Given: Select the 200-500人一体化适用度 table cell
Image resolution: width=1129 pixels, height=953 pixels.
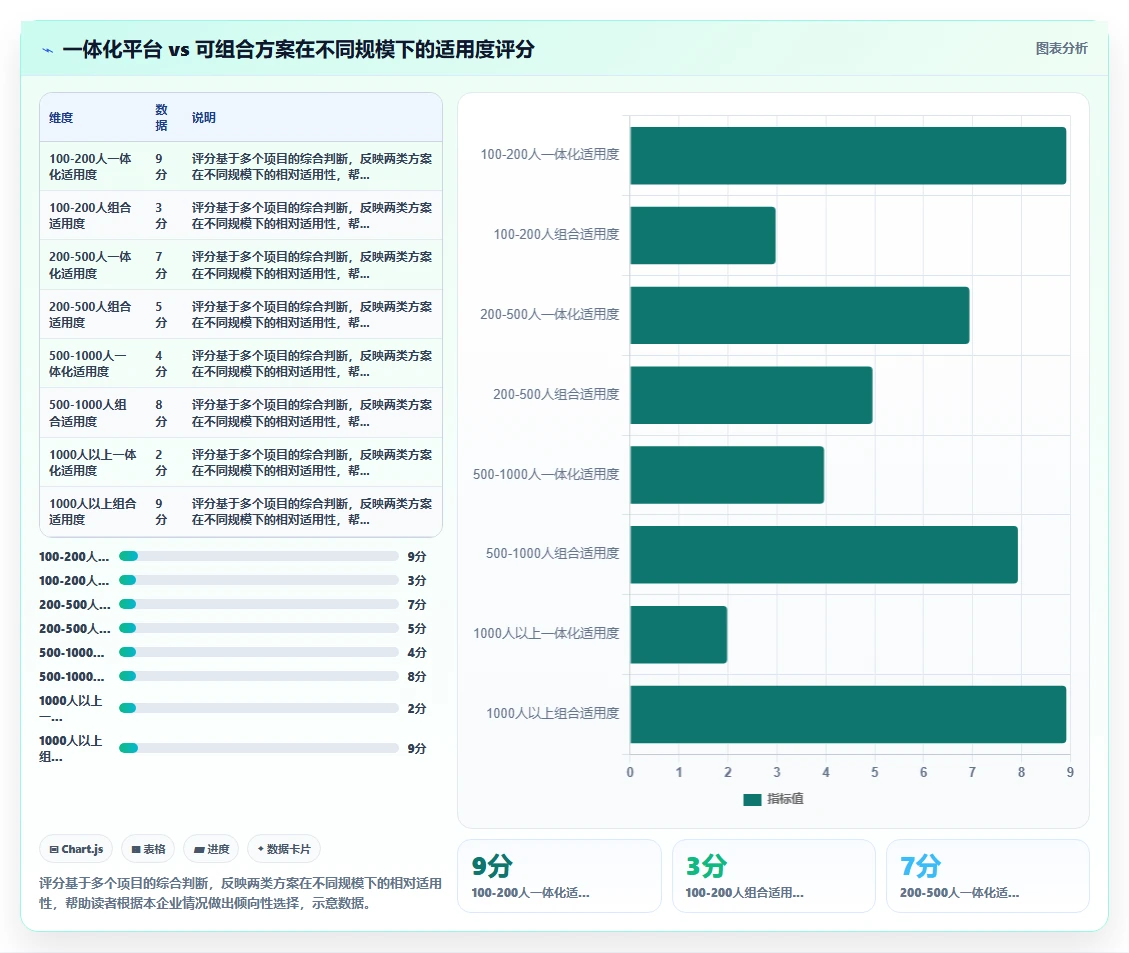Looking at the screenshot, I should [92, 265].
